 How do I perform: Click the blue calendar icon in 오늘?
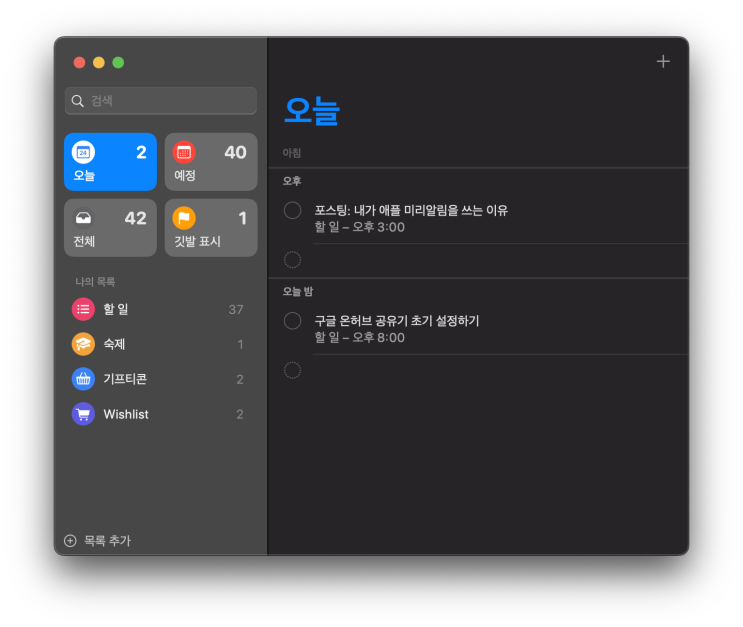pyautogui.click(x=83, y=153)
